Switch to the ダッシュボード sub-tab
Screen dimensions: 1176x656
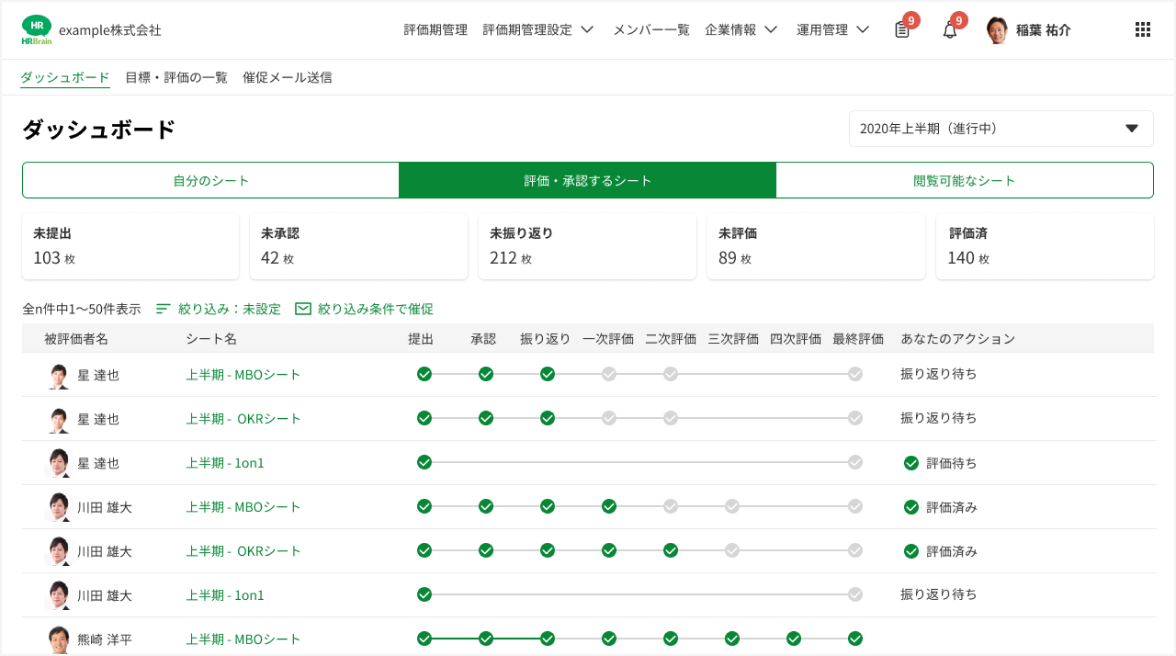tap(64, 77)
